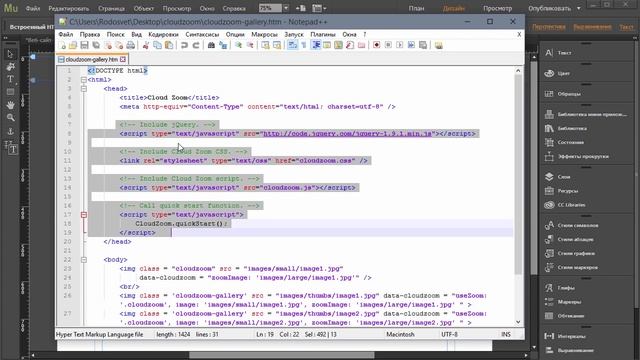Open Notepad++ Поиск menu
Image resolution: width=640 pixels, height=360 pixels.
click(116, 34)
